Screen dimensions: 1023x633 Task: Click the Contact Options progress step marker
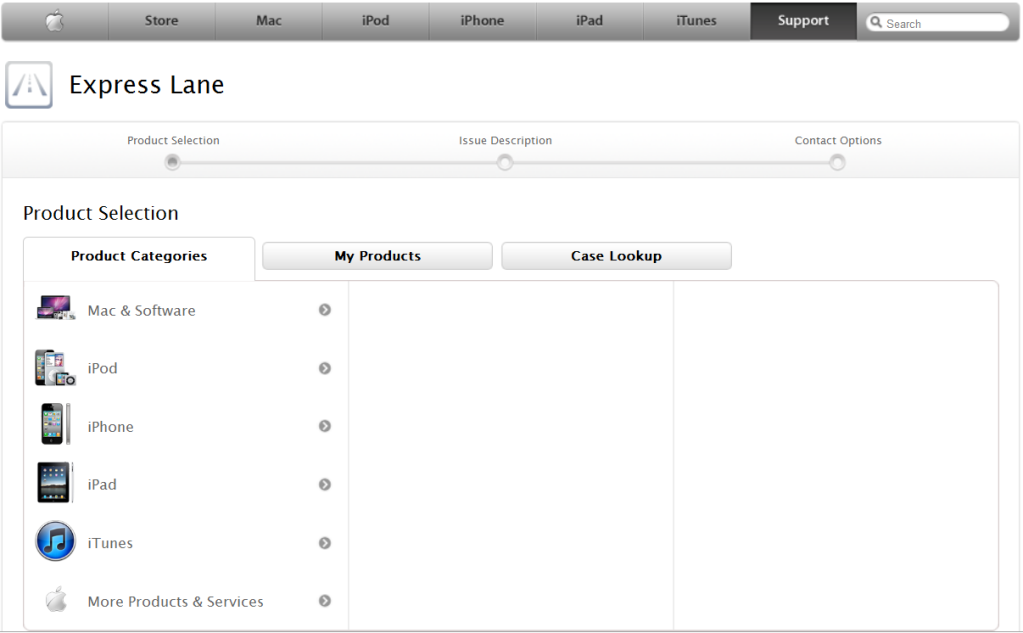tap(837, 162)
